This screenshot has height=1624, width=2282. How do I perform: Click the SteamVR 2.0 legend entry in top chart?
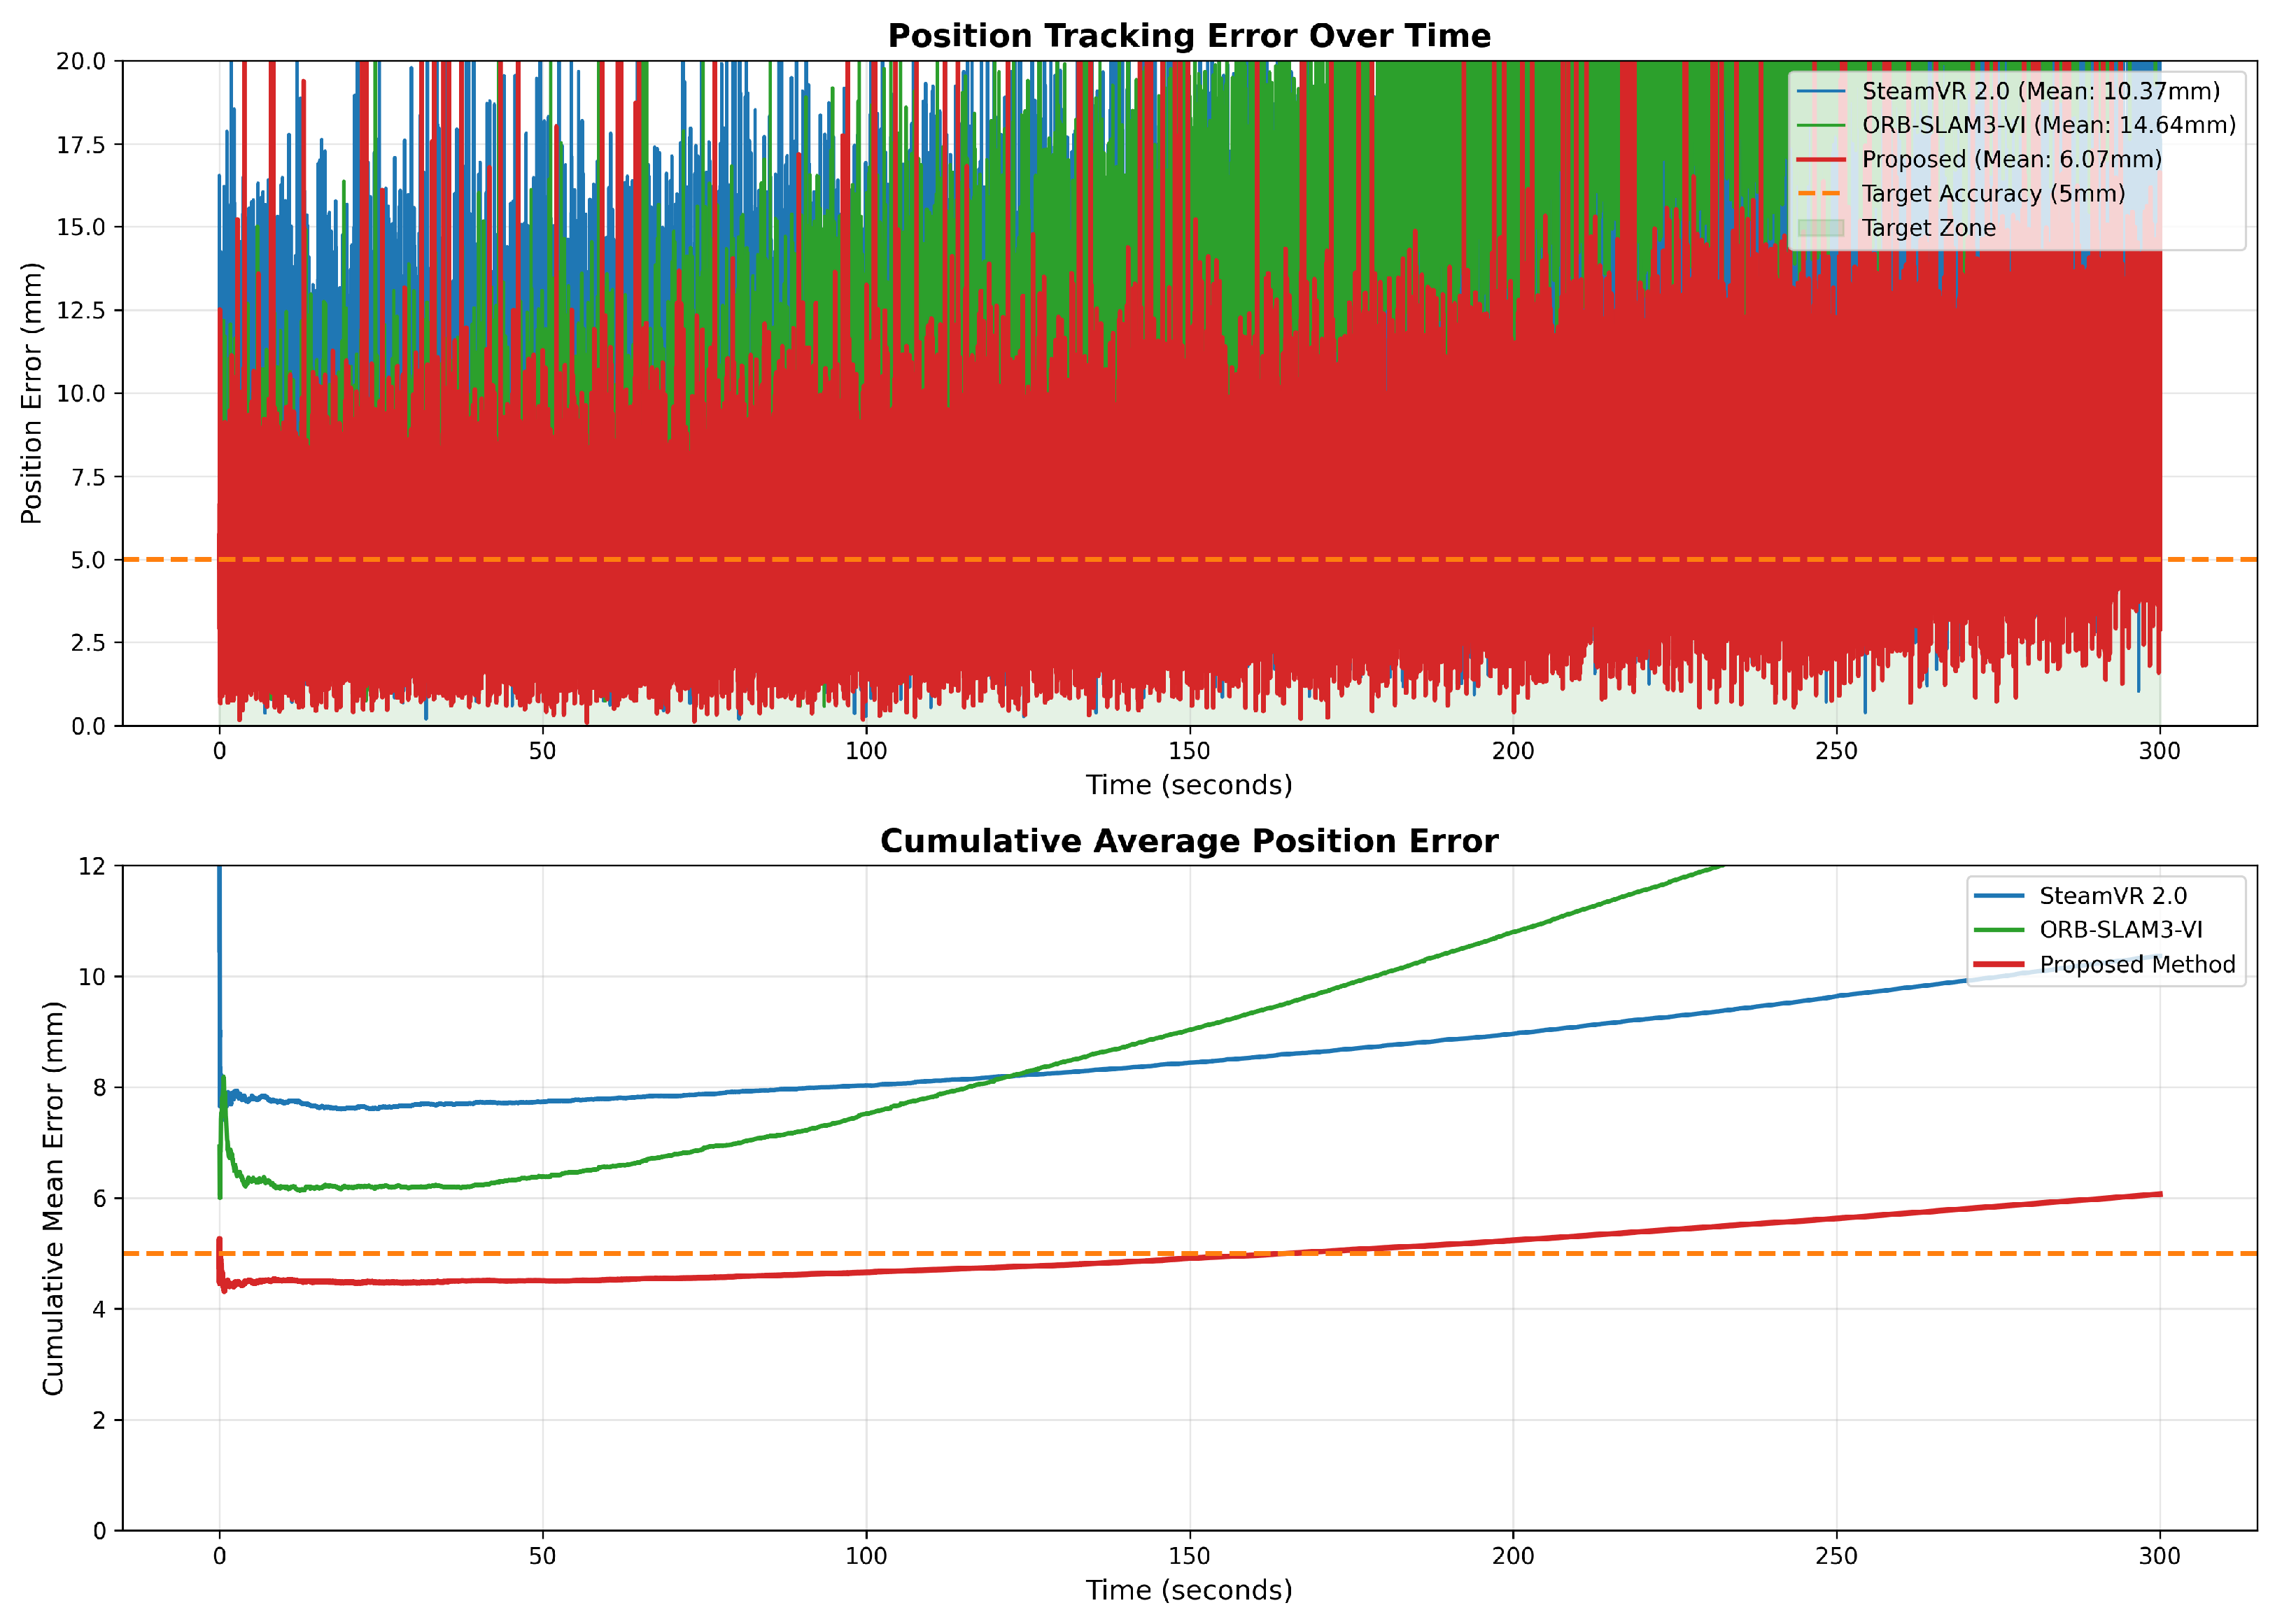(2039, 91)
